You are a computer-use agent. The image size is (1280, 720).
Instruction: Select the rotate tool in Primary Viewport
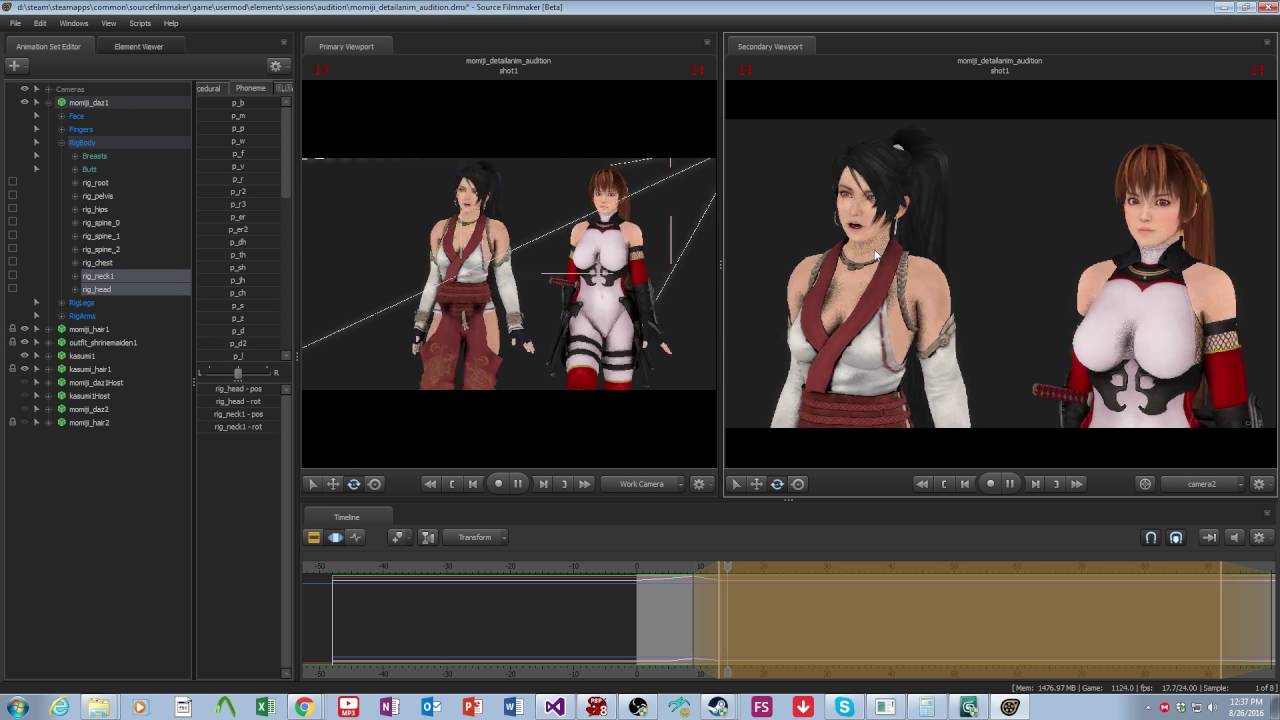(x=354, y=484)
